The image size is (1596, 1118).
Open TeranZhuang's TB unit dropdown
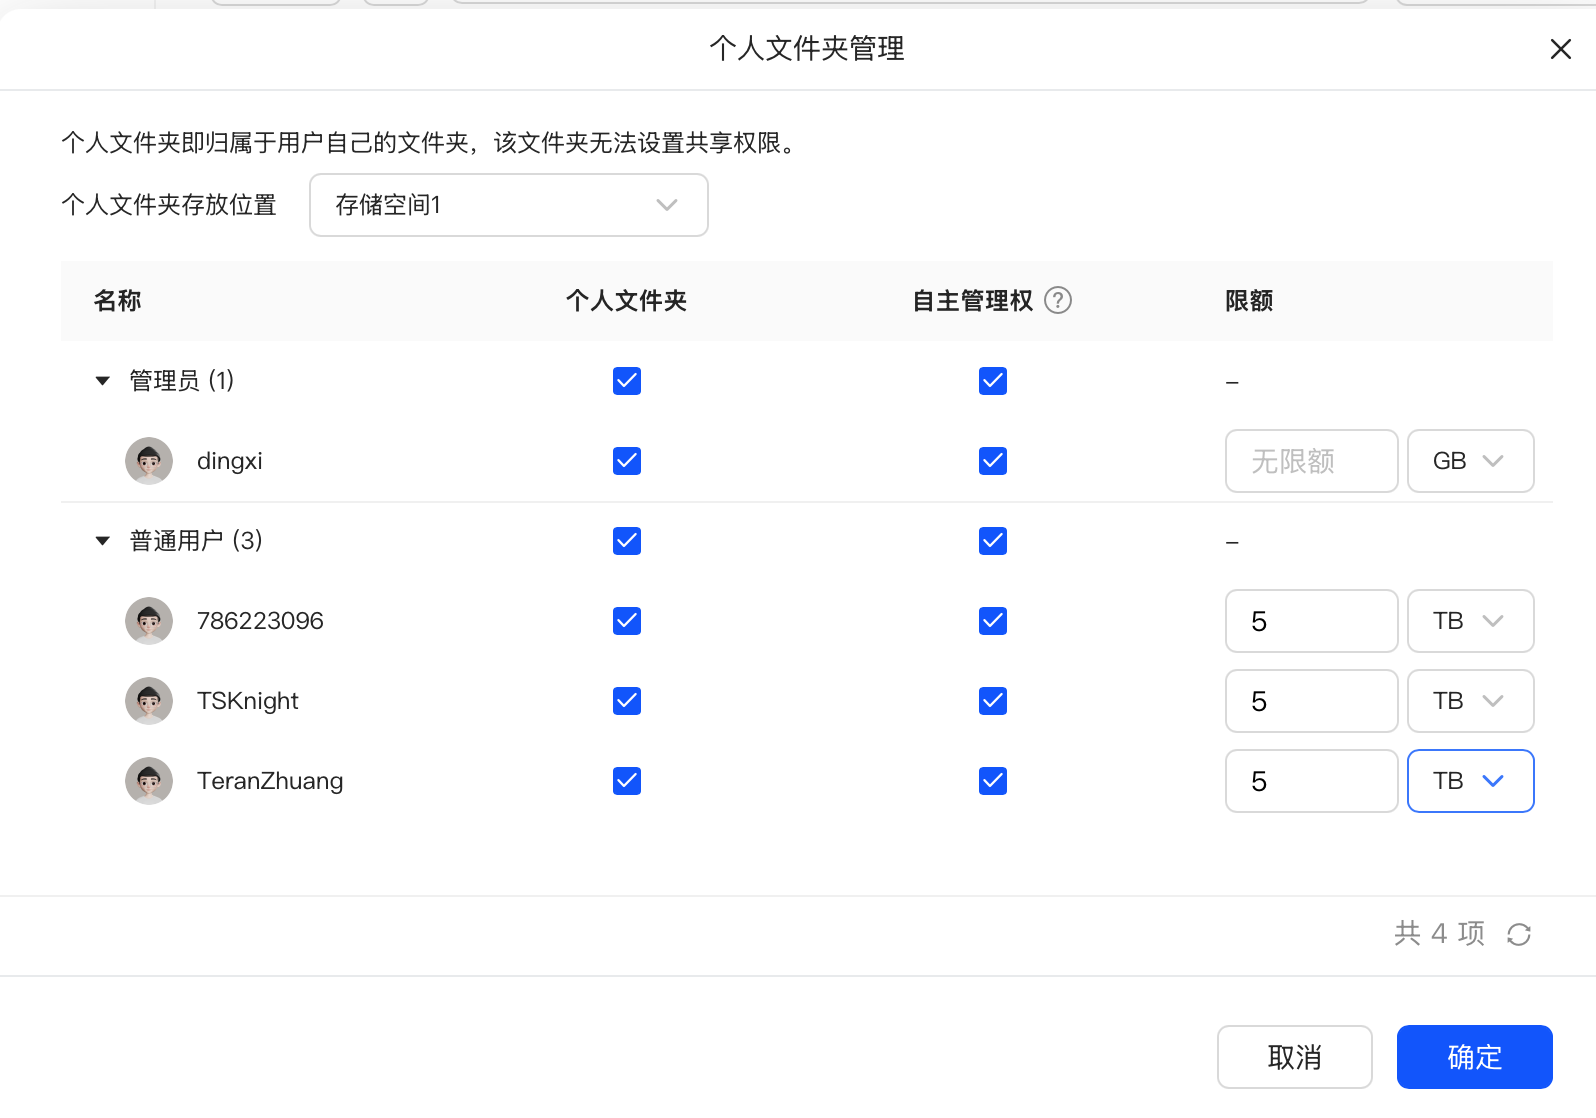1469,781
